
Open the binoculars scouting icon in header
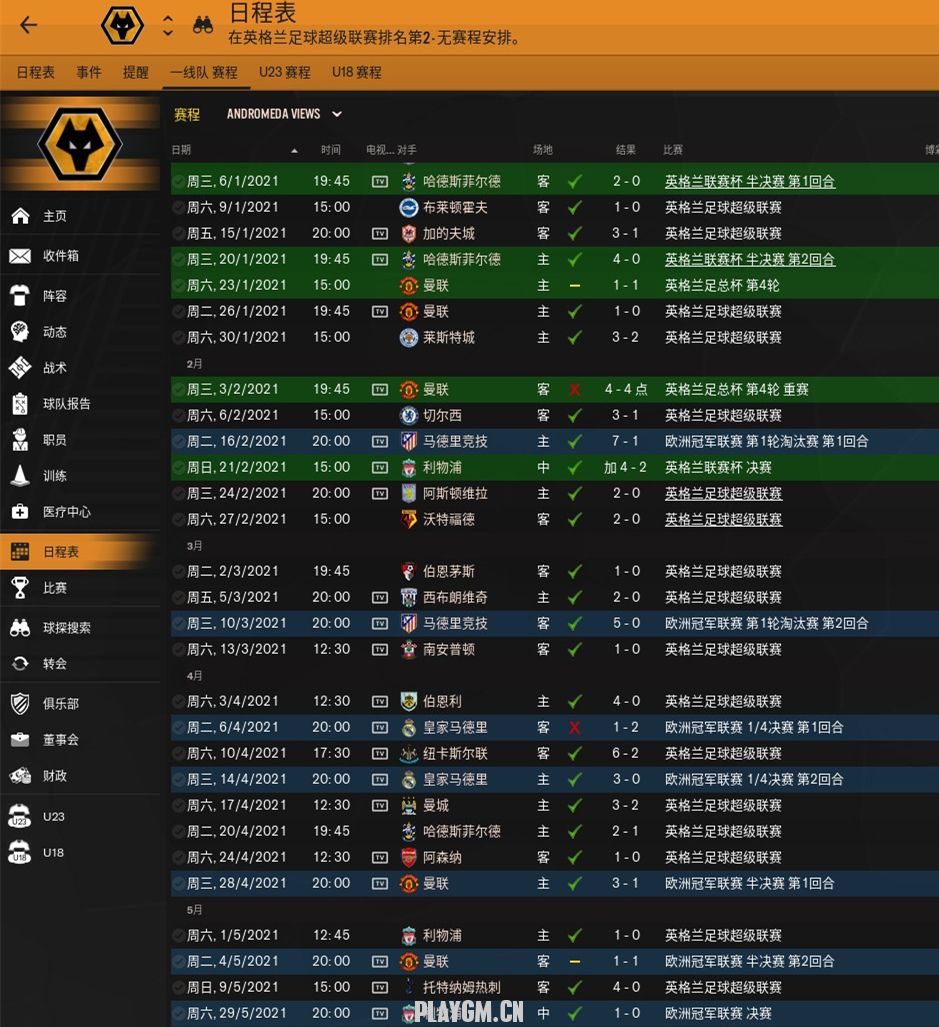(203, 26)
